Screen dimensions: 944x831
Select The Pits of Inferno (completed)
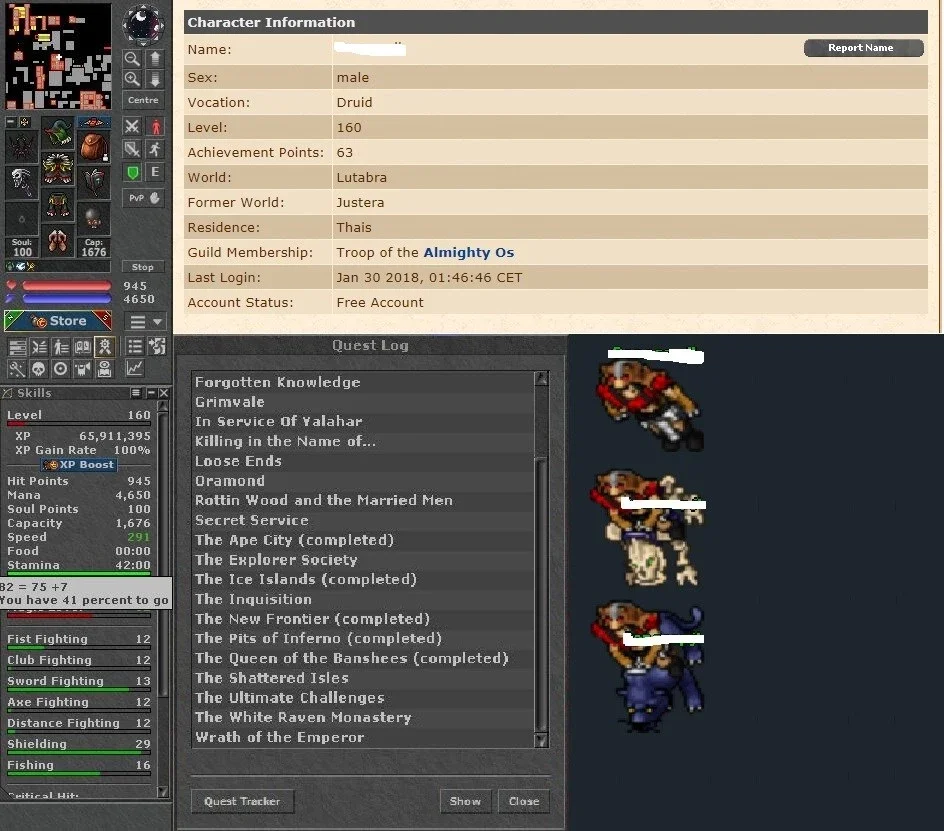click(x=362, y=638)
